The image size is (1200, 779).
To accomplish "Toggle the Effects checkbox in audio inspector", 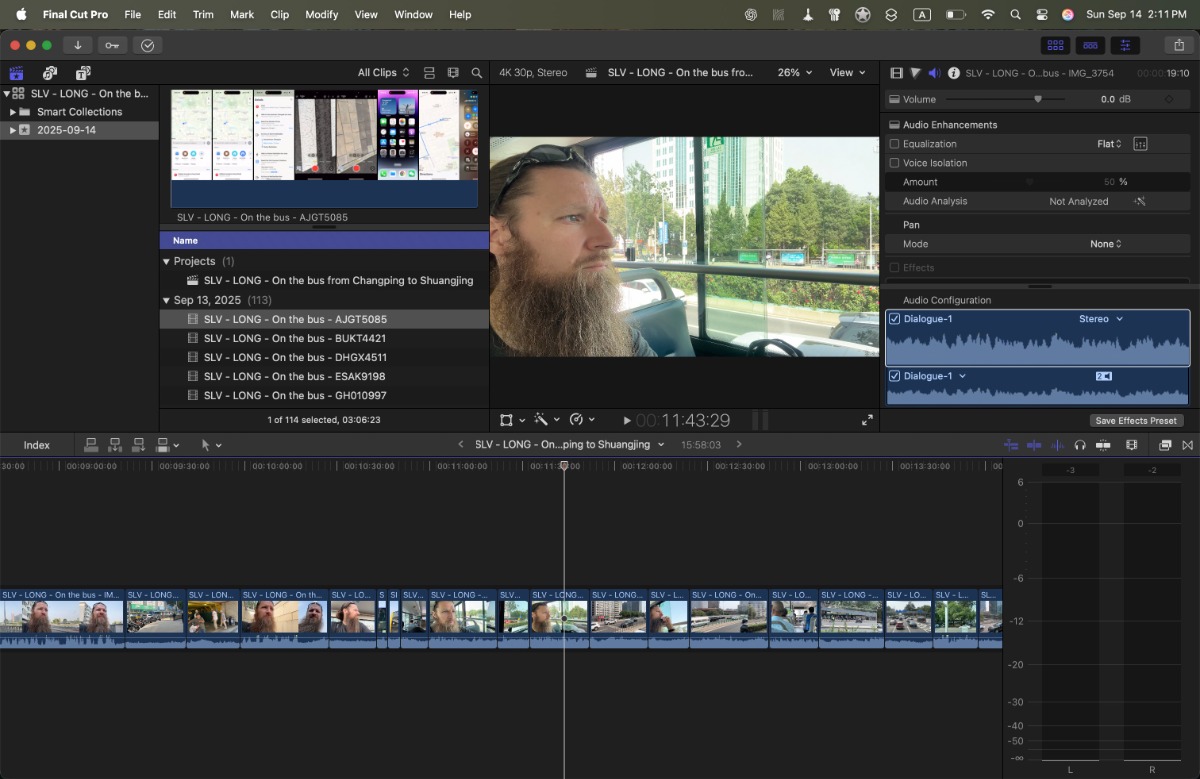I will [894, 268].
